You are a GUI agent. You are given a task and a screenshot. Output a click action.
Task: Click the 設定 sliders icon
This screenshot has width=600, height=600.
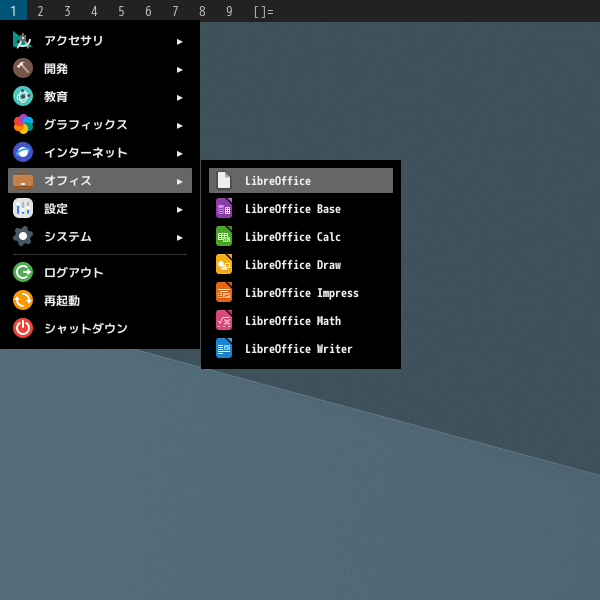pos(23,208)
